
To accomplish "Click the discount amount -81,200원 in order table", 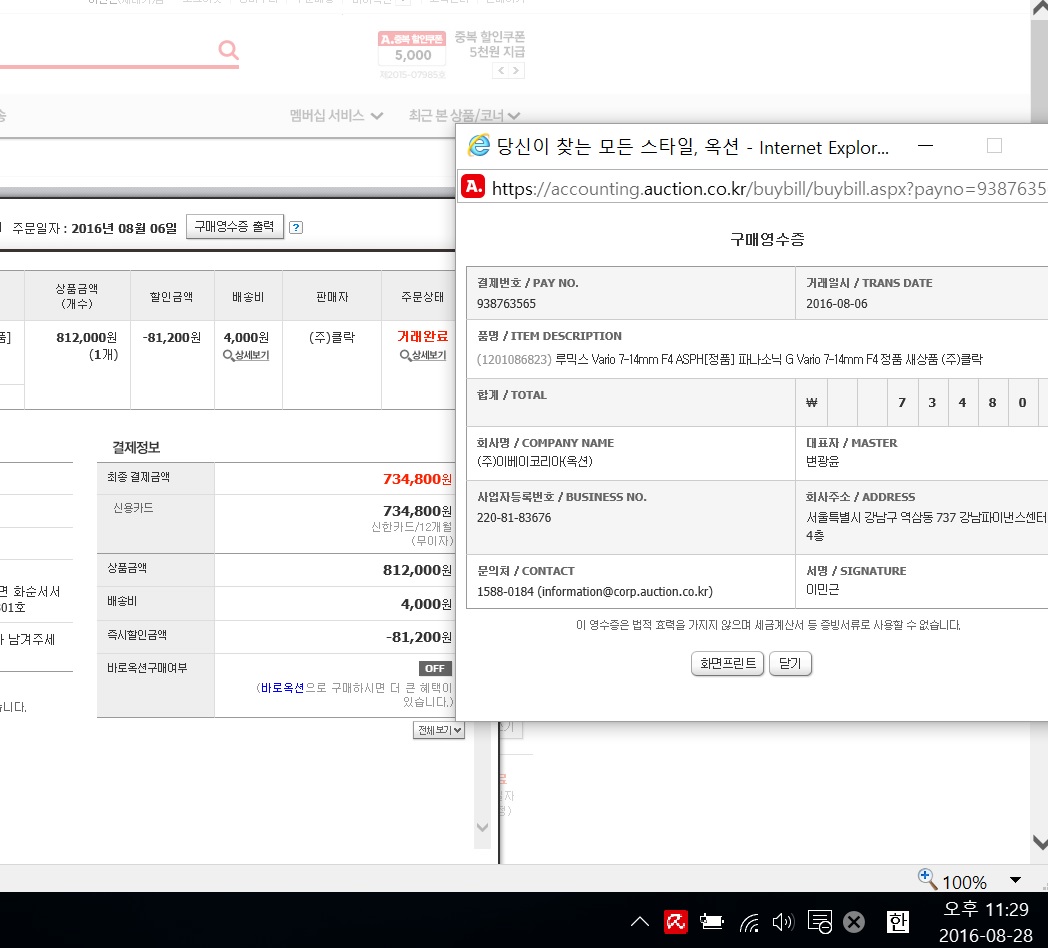I will pos(172,337).
